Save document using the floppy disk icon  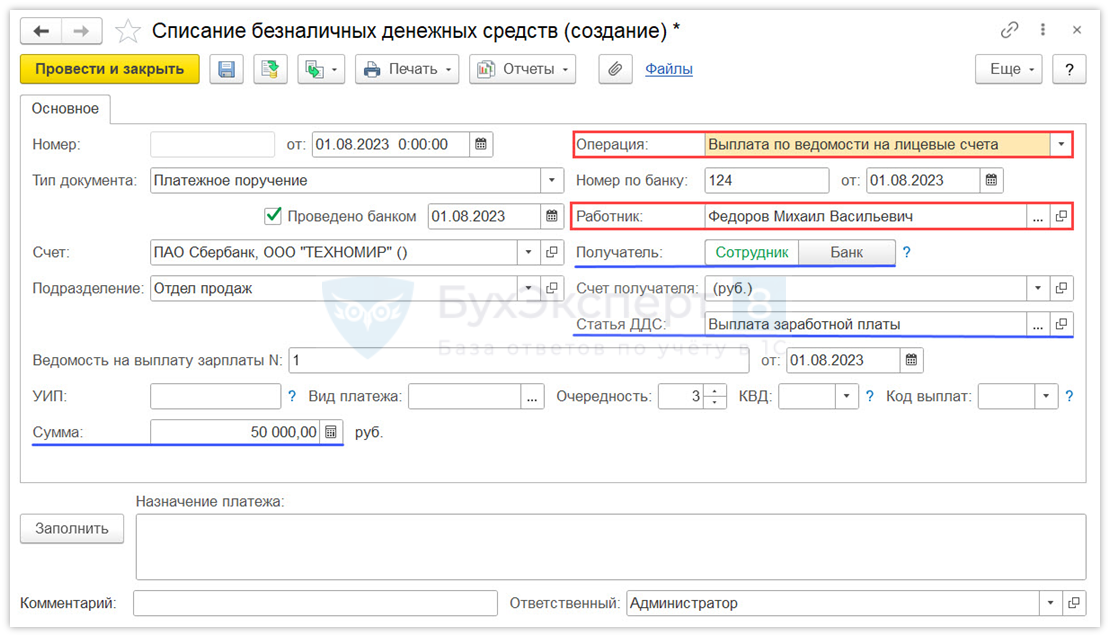click(x=227, y=69)
